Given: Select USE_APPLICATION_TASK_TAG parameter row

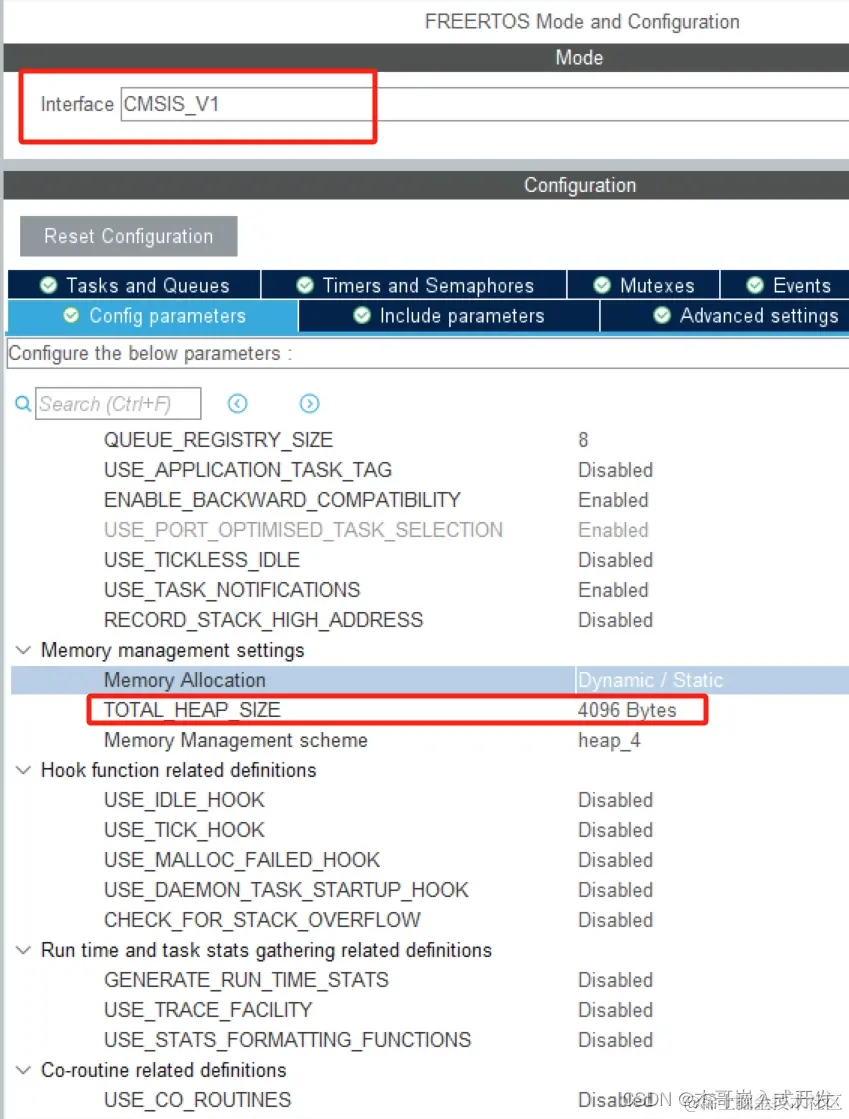Looking at the screenshot, I should (x=248, y=470).
